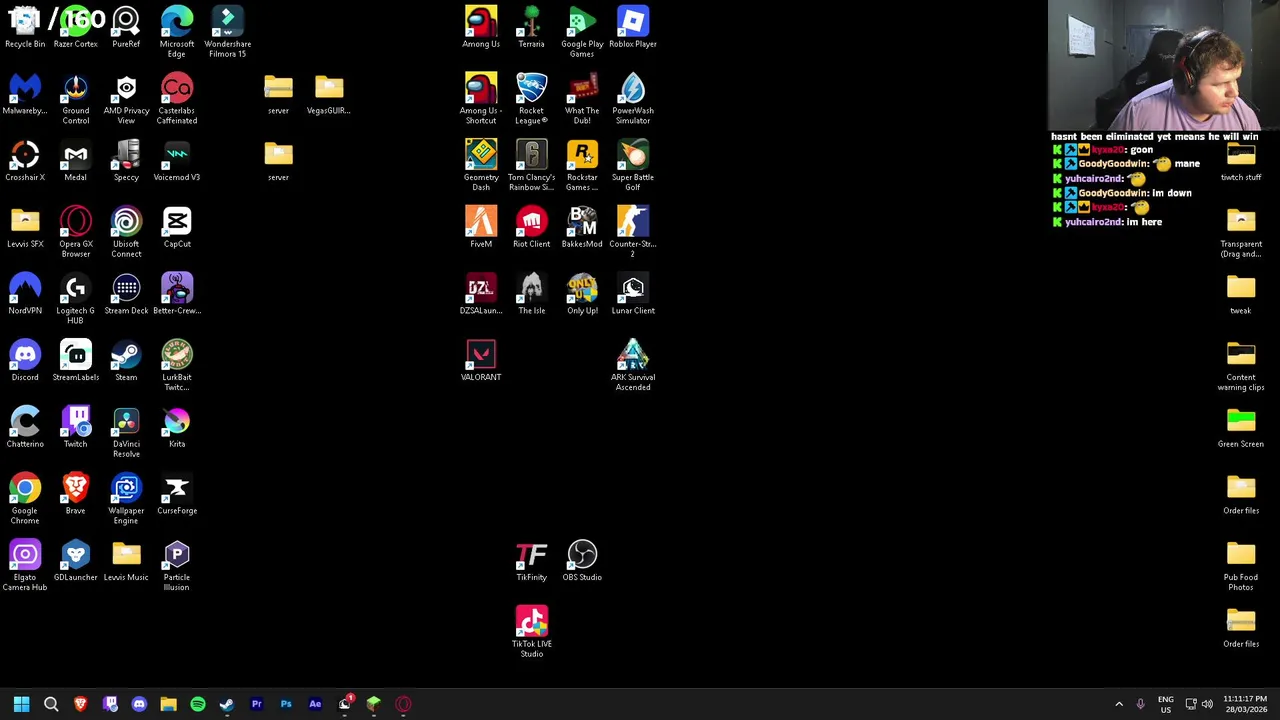
Task: Select the Brave desktop shortcut
Action: pos(76,495)
